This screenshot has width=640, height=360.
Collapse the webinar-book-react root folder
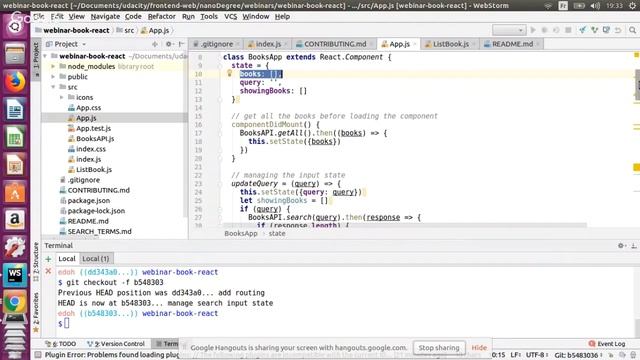click(x=45, y=56)
